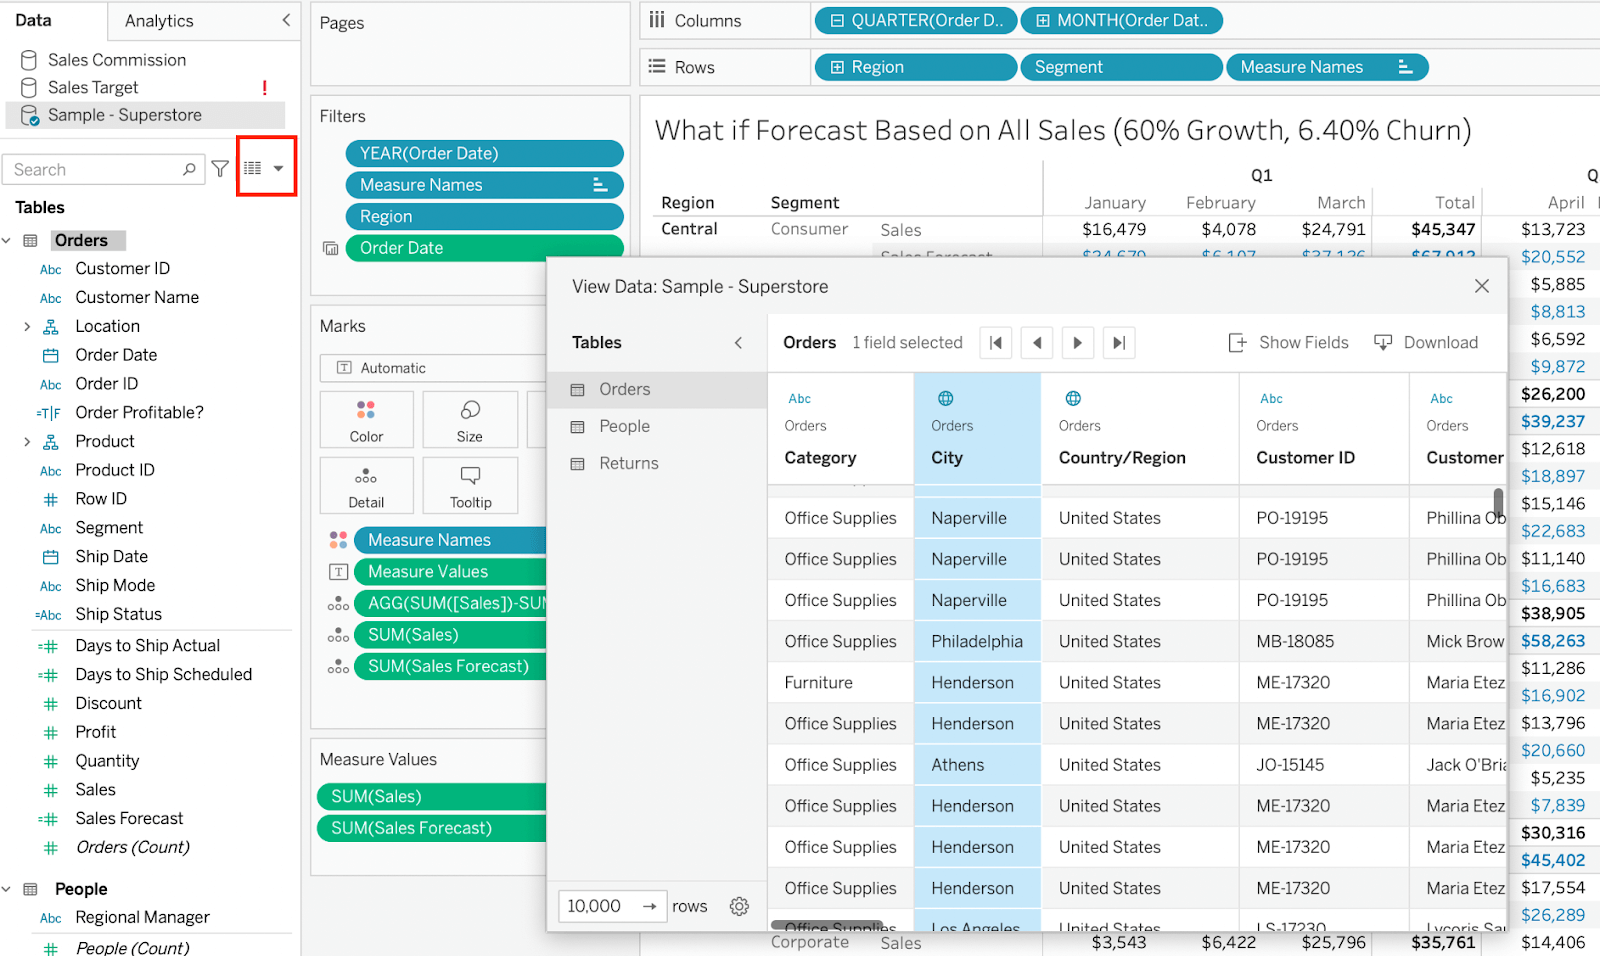Select Sales Target data source
This screenshot has height=956, width=1600.
(x=93, y=87)
